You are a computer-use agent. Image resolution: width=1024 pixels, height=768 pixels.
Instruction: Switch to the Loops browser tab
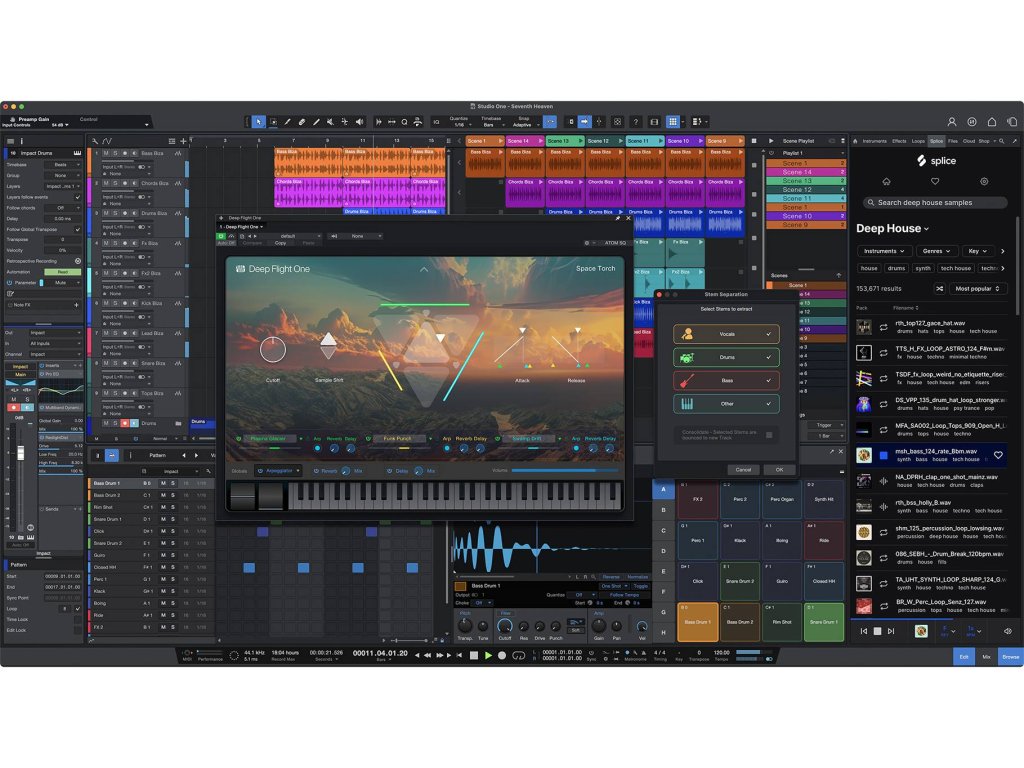click(x=918, y=141)
